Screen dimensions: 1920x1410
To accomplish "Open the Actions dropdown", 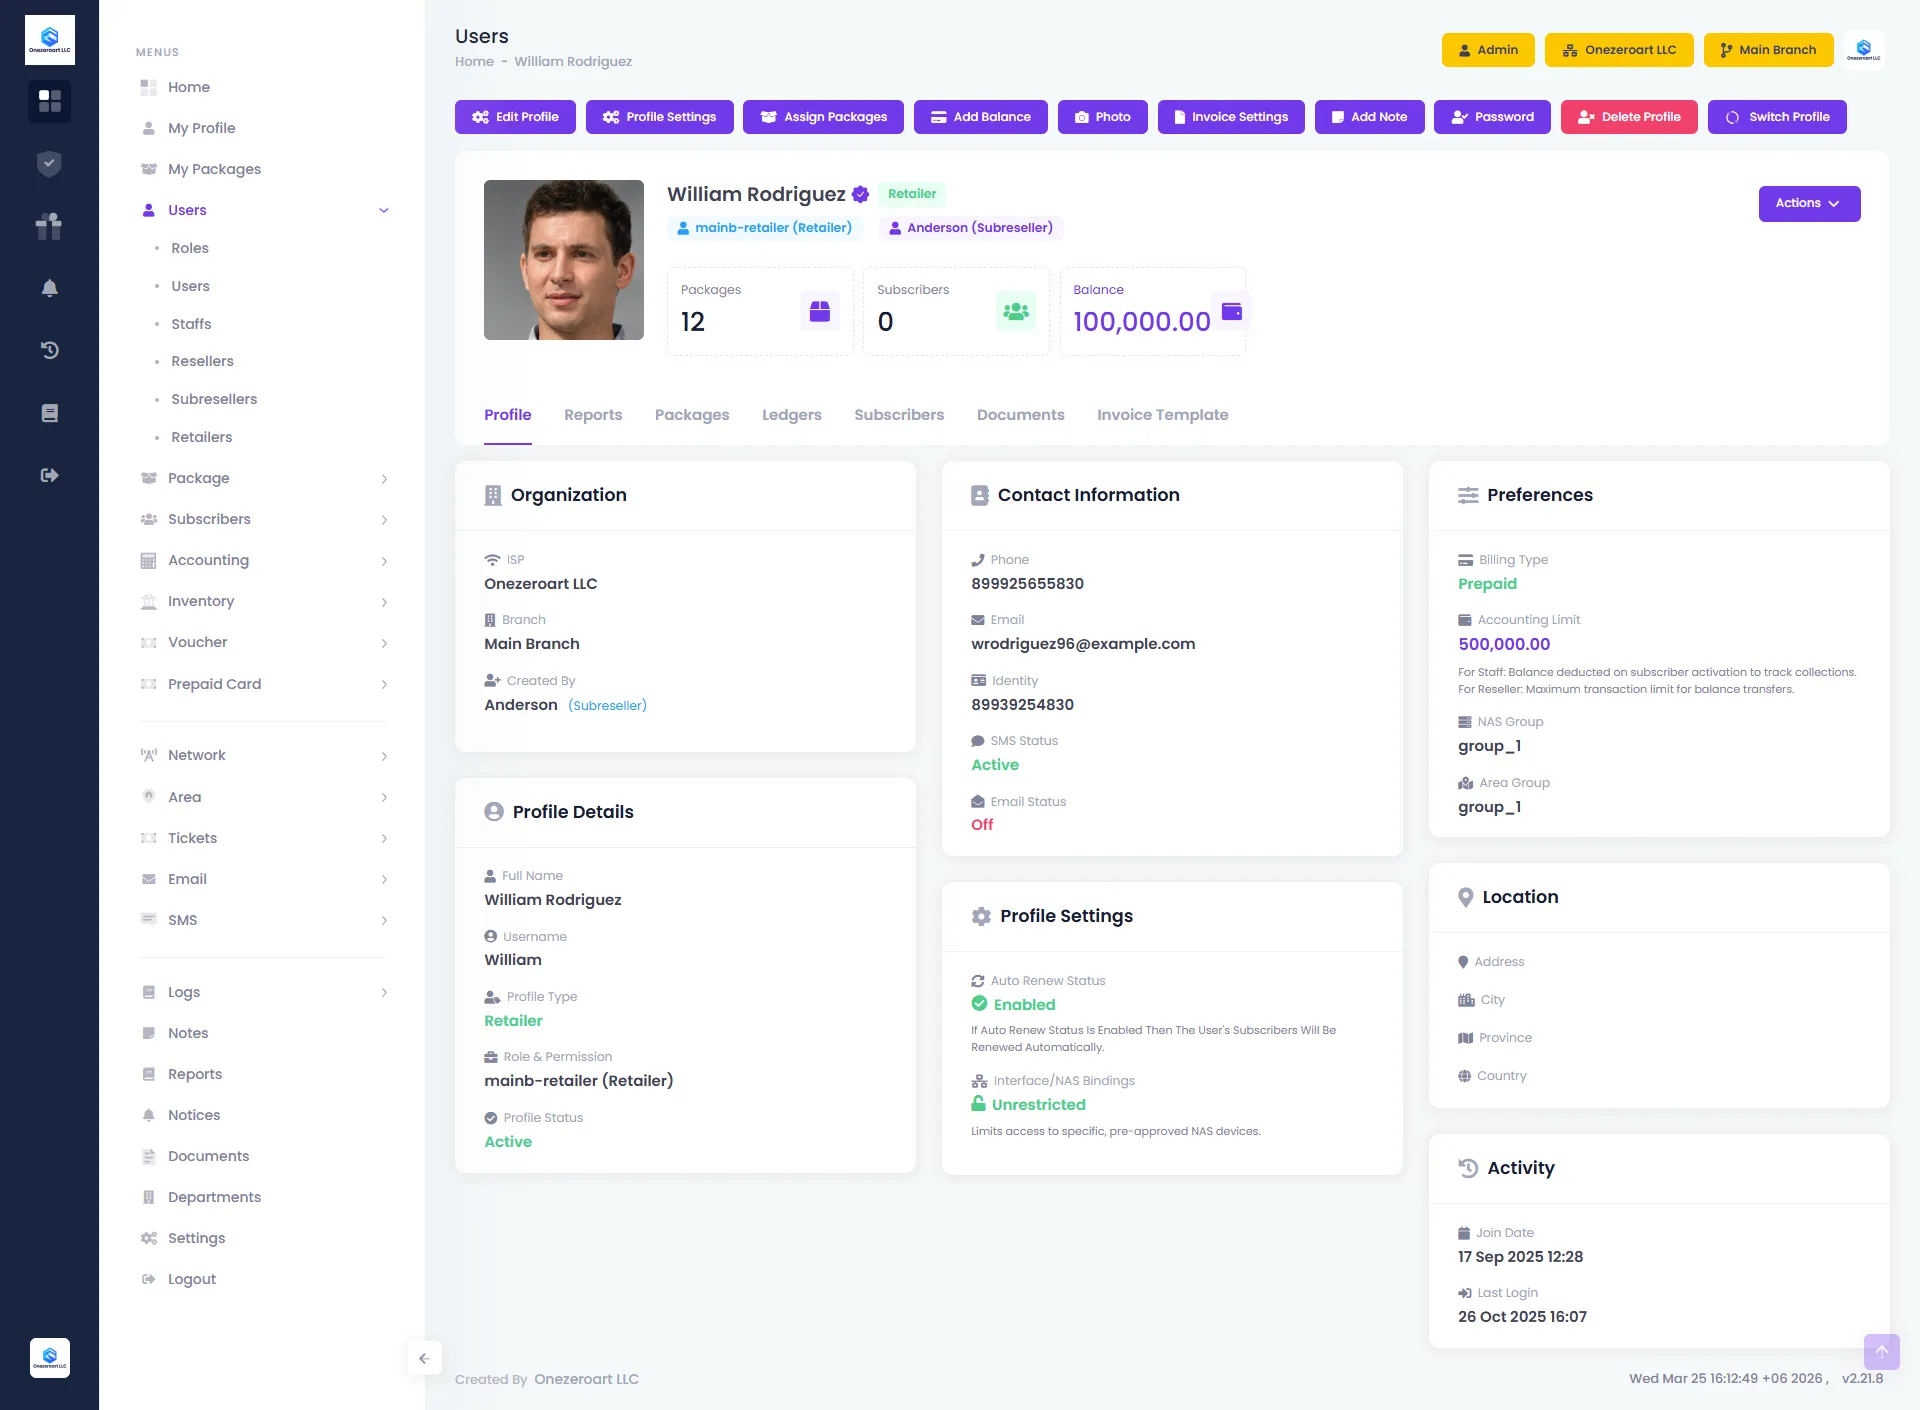I will [1809, 203].
